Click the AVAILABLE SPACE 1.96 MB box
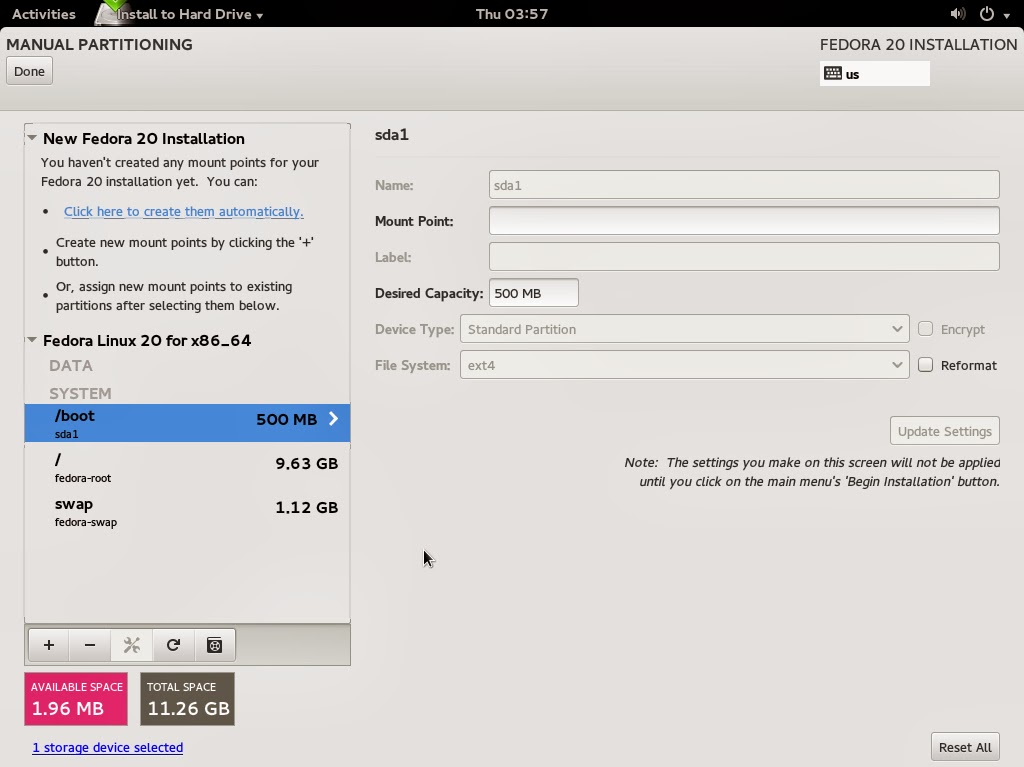 pos(76,699)
